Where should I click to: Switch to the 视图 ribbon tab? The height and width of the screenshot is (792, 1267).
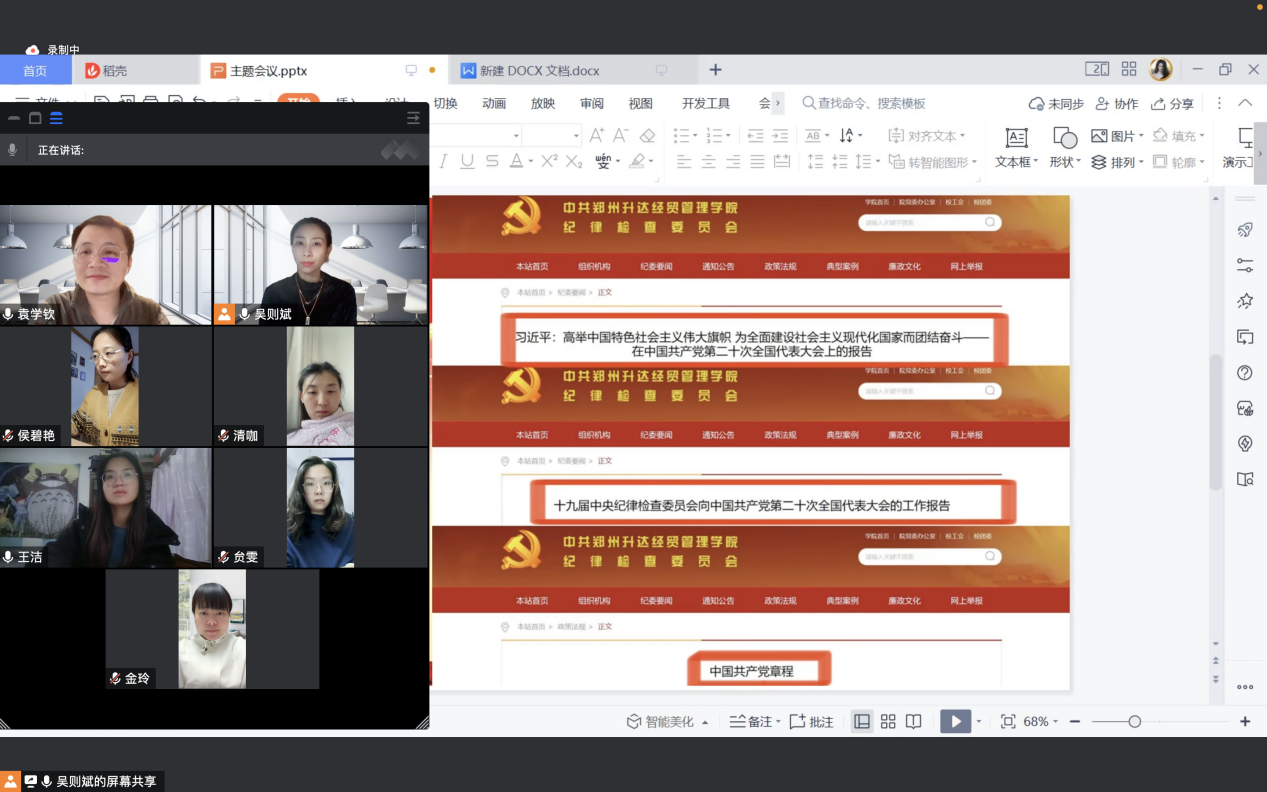point(641,104)
